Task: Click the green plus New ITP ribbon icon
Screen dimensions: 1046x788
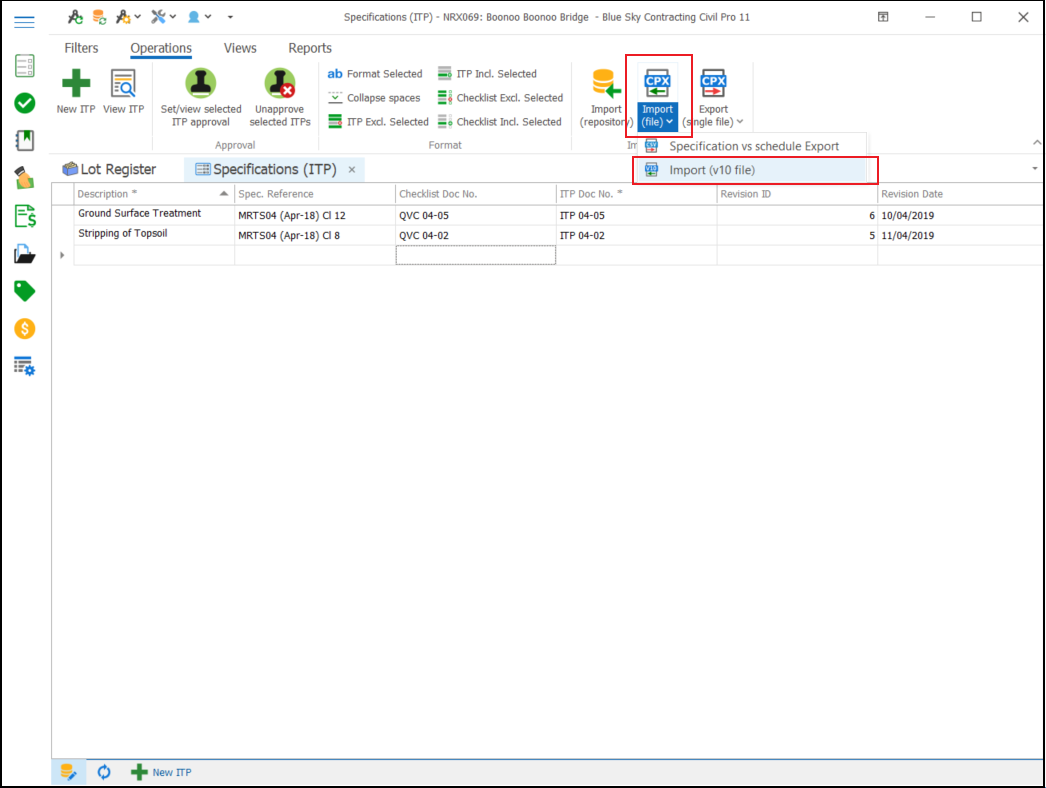Action: [75, 84]
